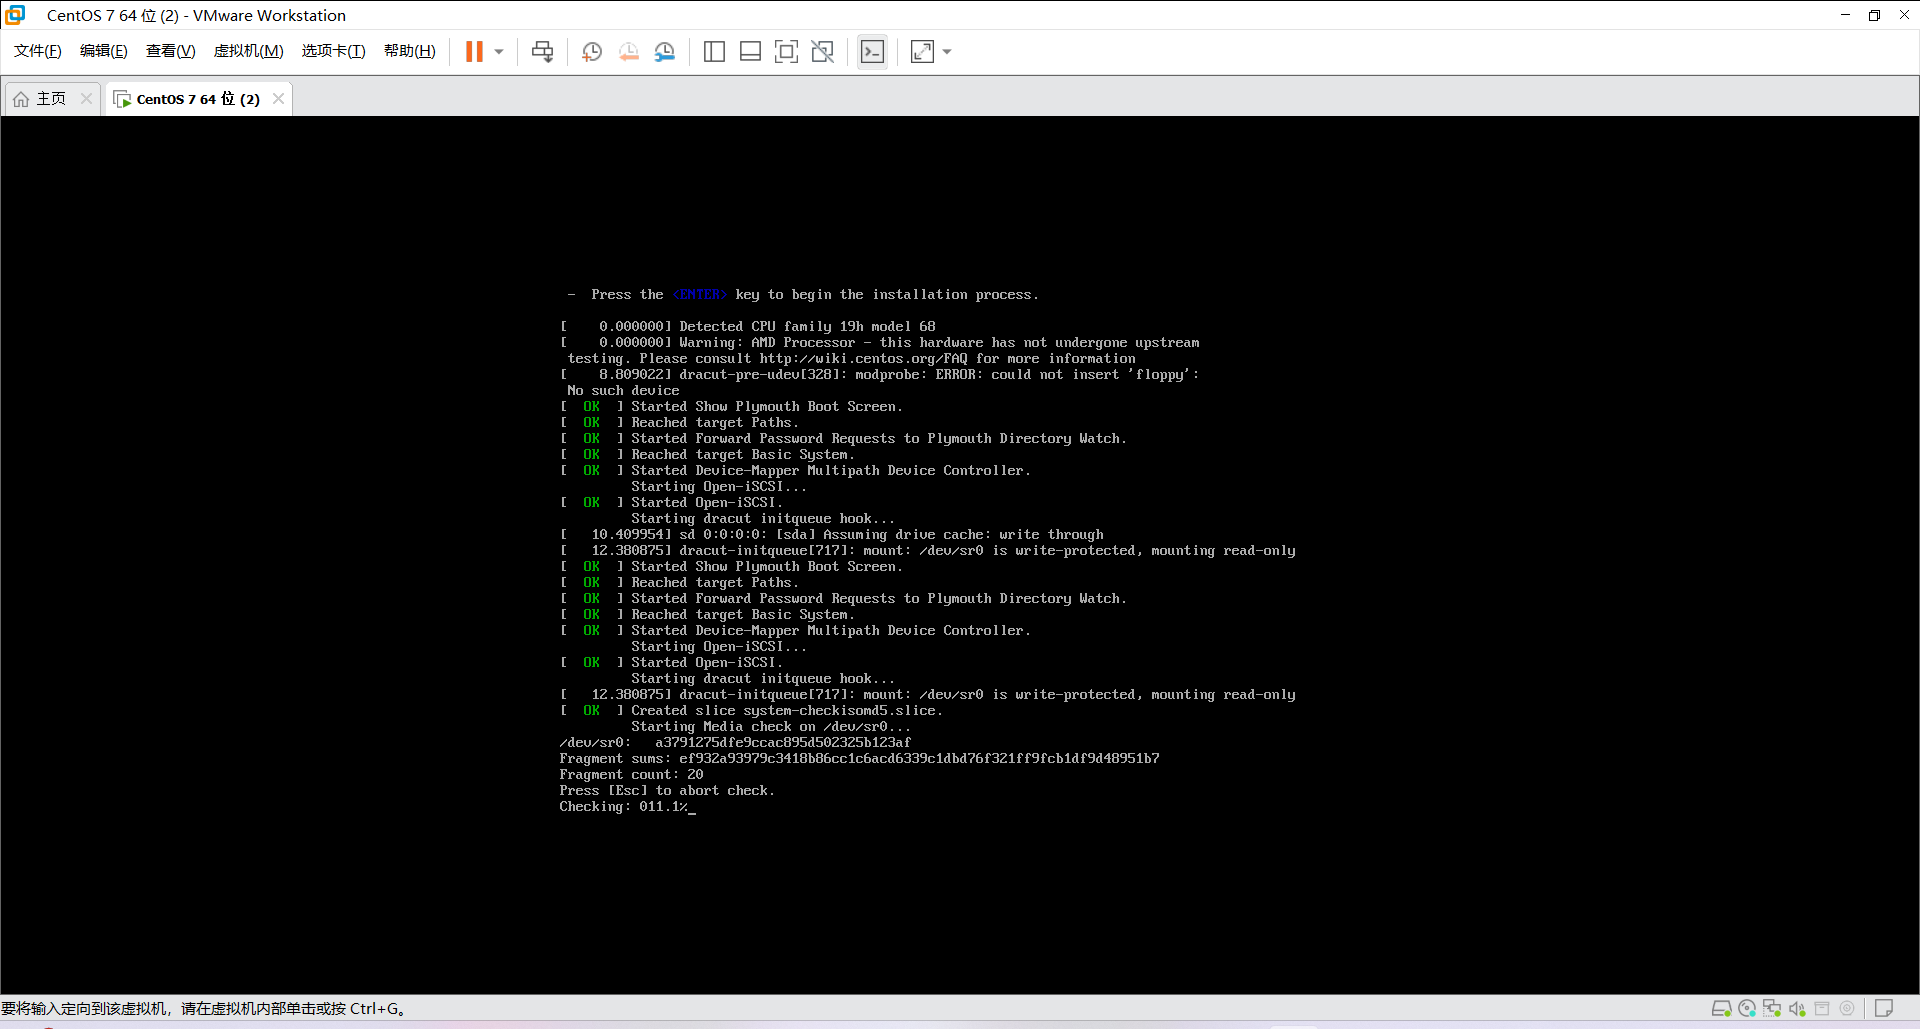1920x1029 pixels.
Task: Toggle the thumbnail bar view
Action: coord(750,51)
